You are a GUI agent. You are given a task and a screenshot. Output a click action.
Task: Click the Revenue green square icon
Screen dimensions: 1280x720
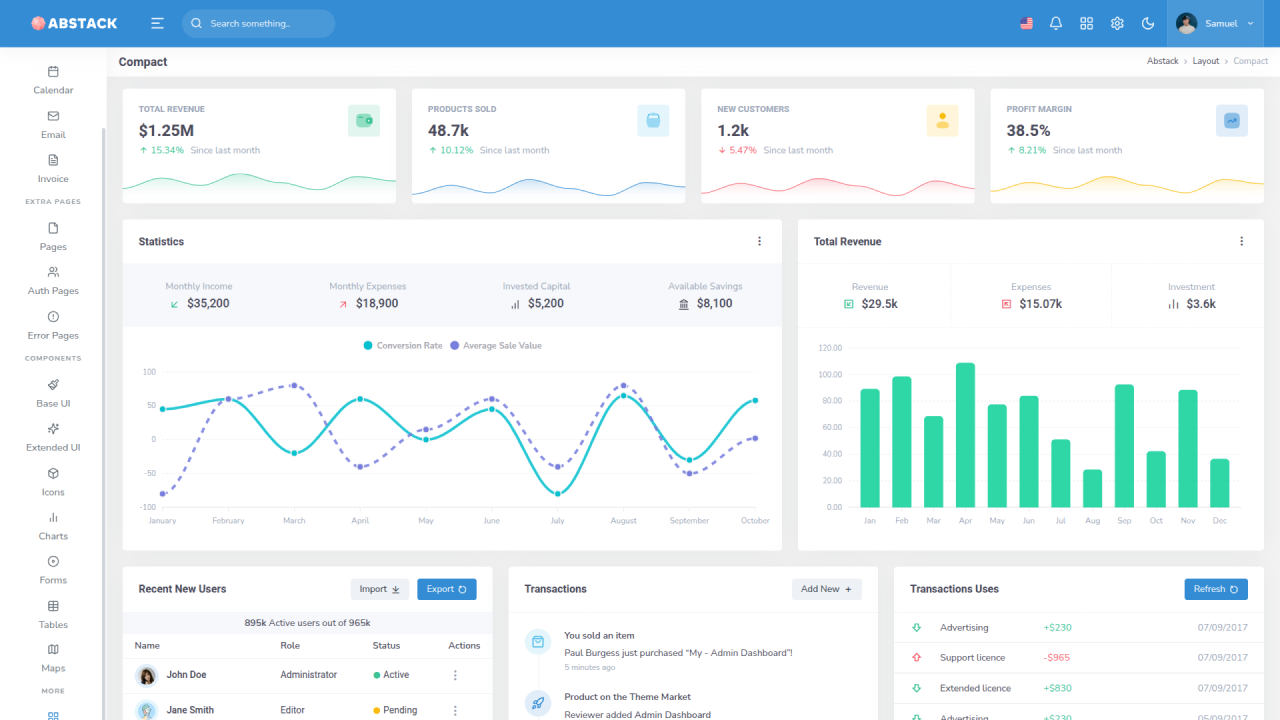[849, 304]
